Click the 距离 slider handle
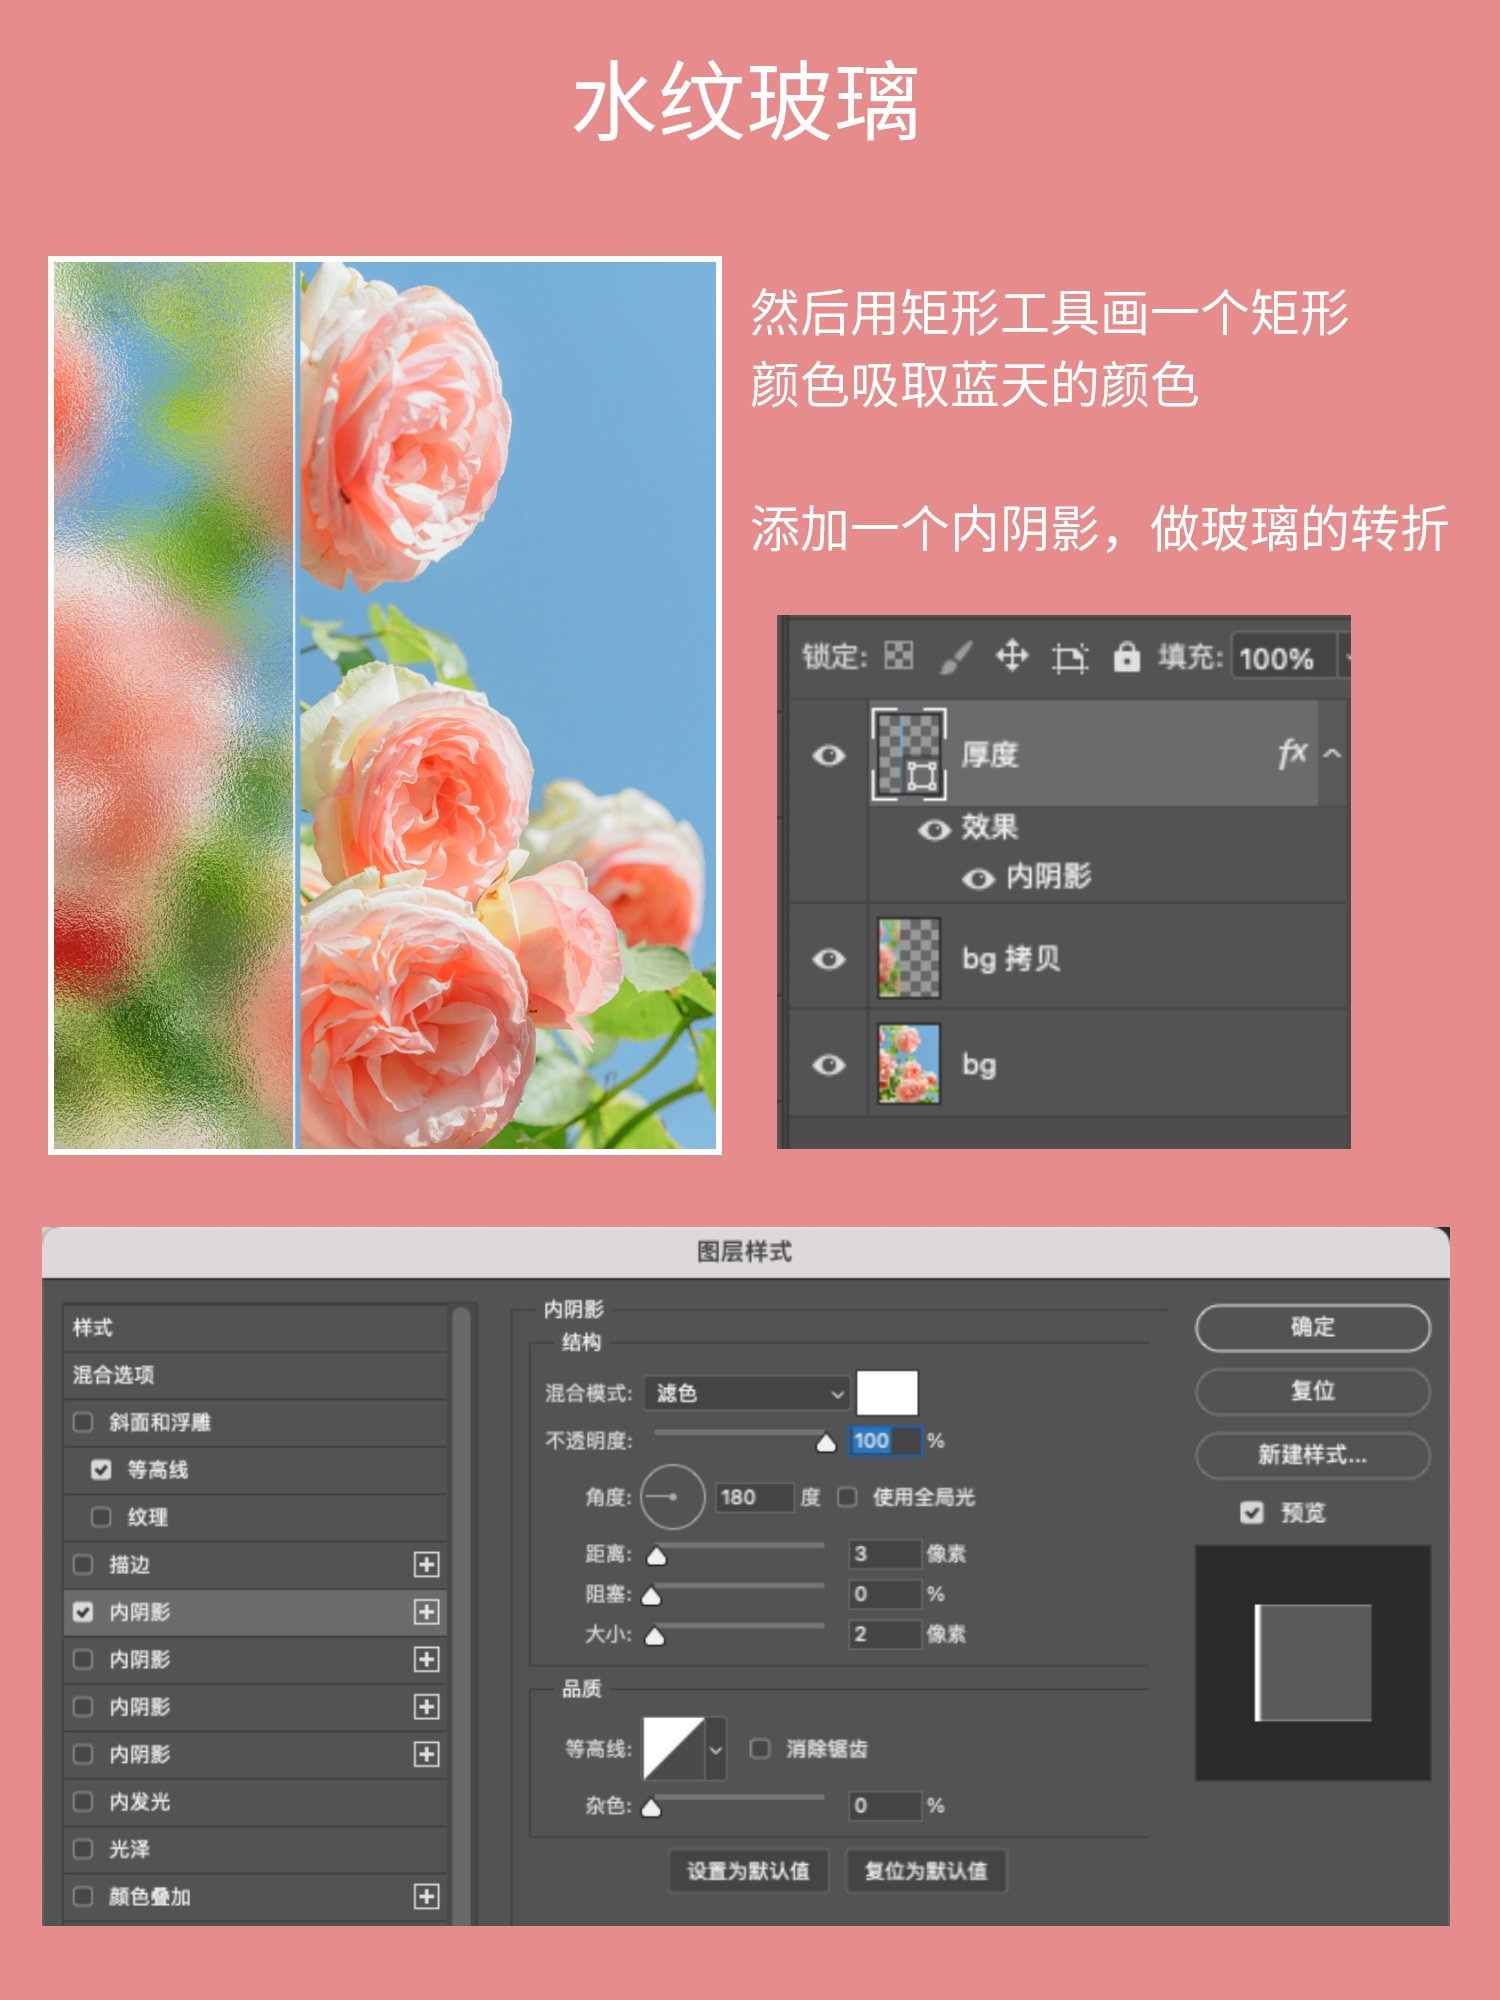Screen dimensions: 1500x2000 click(x=657, y=1556)
